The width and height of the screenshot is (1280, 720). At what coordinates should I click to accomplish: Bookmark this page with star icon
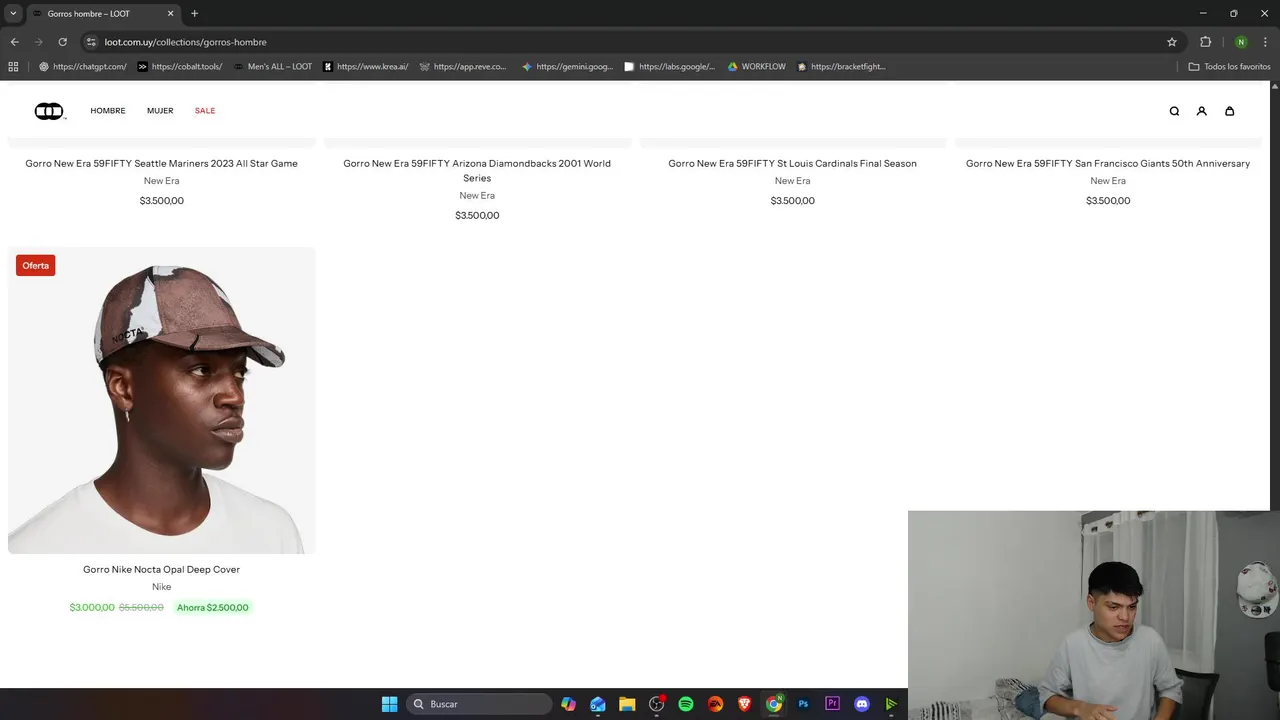(1172, 42)
